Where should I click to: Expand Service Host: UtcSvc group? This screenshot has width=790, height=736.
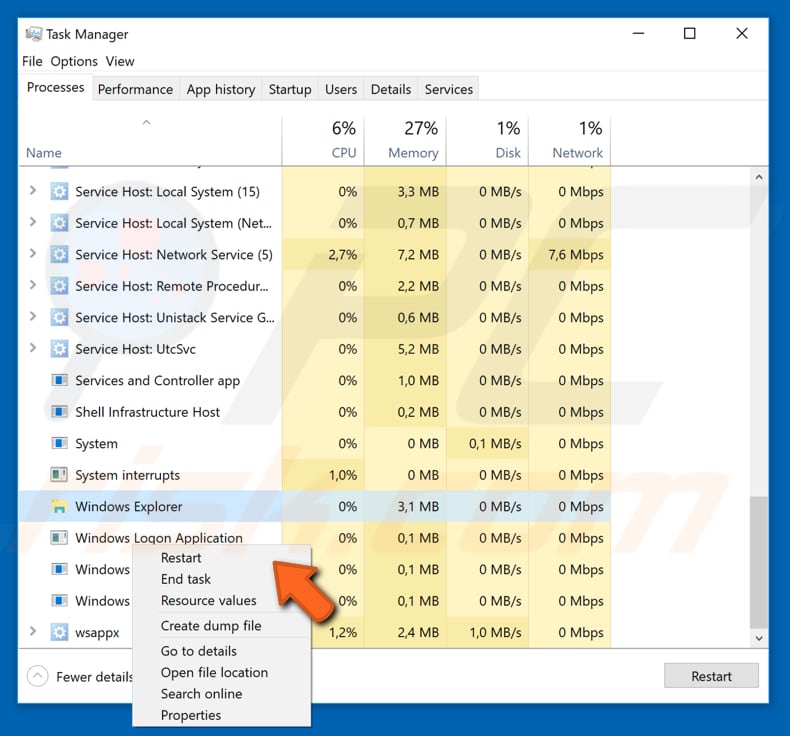(33, 348)
